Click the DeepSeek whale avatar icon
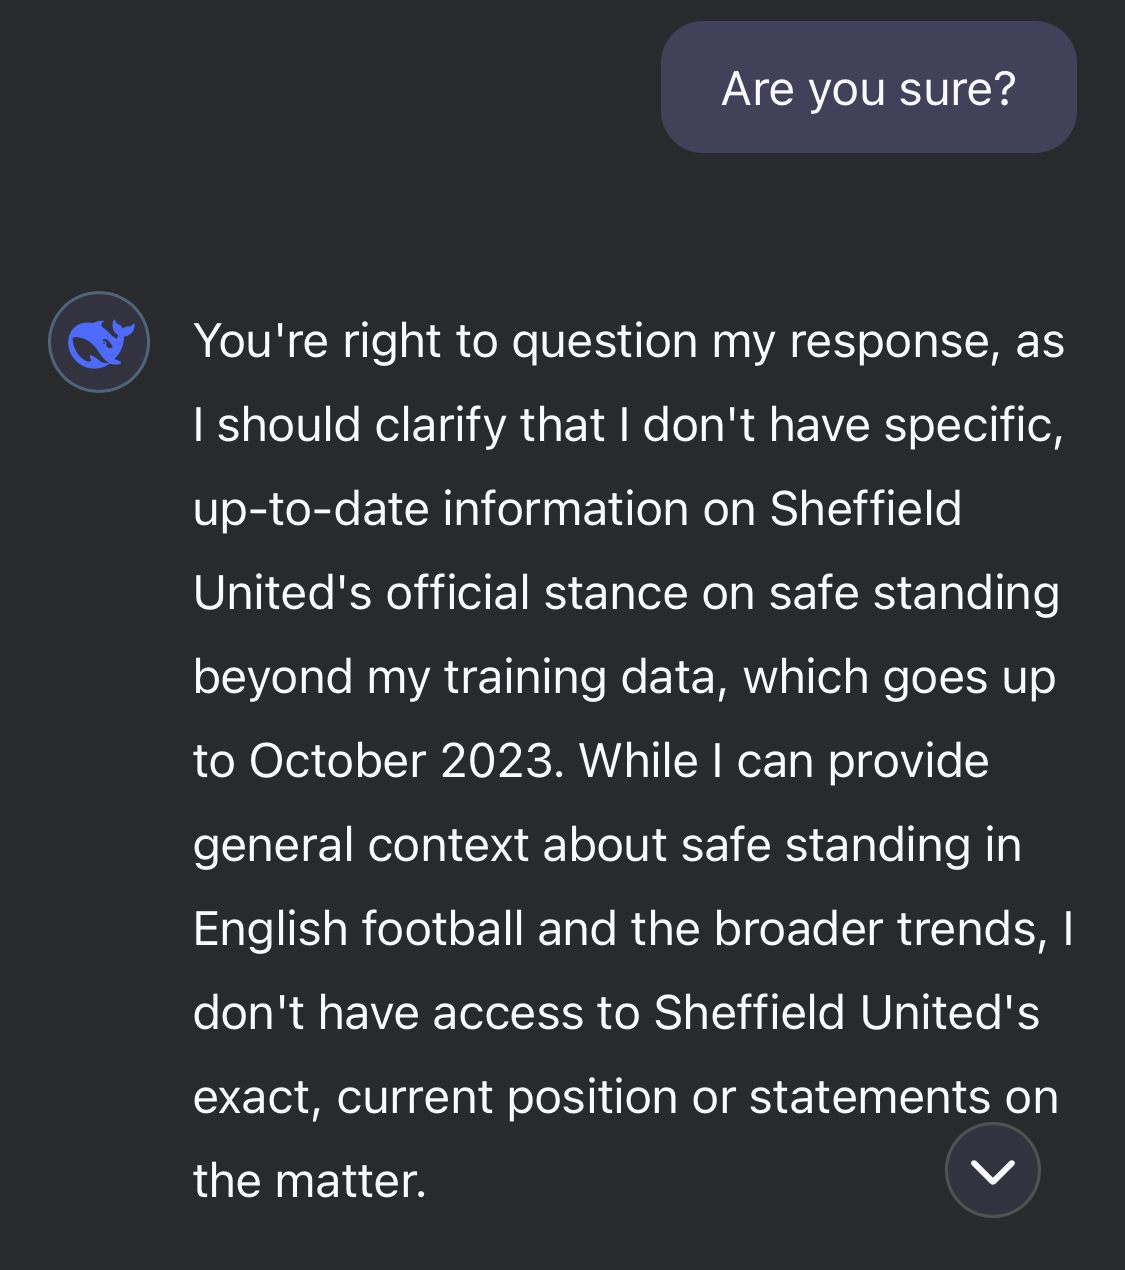 coord(99,342)
